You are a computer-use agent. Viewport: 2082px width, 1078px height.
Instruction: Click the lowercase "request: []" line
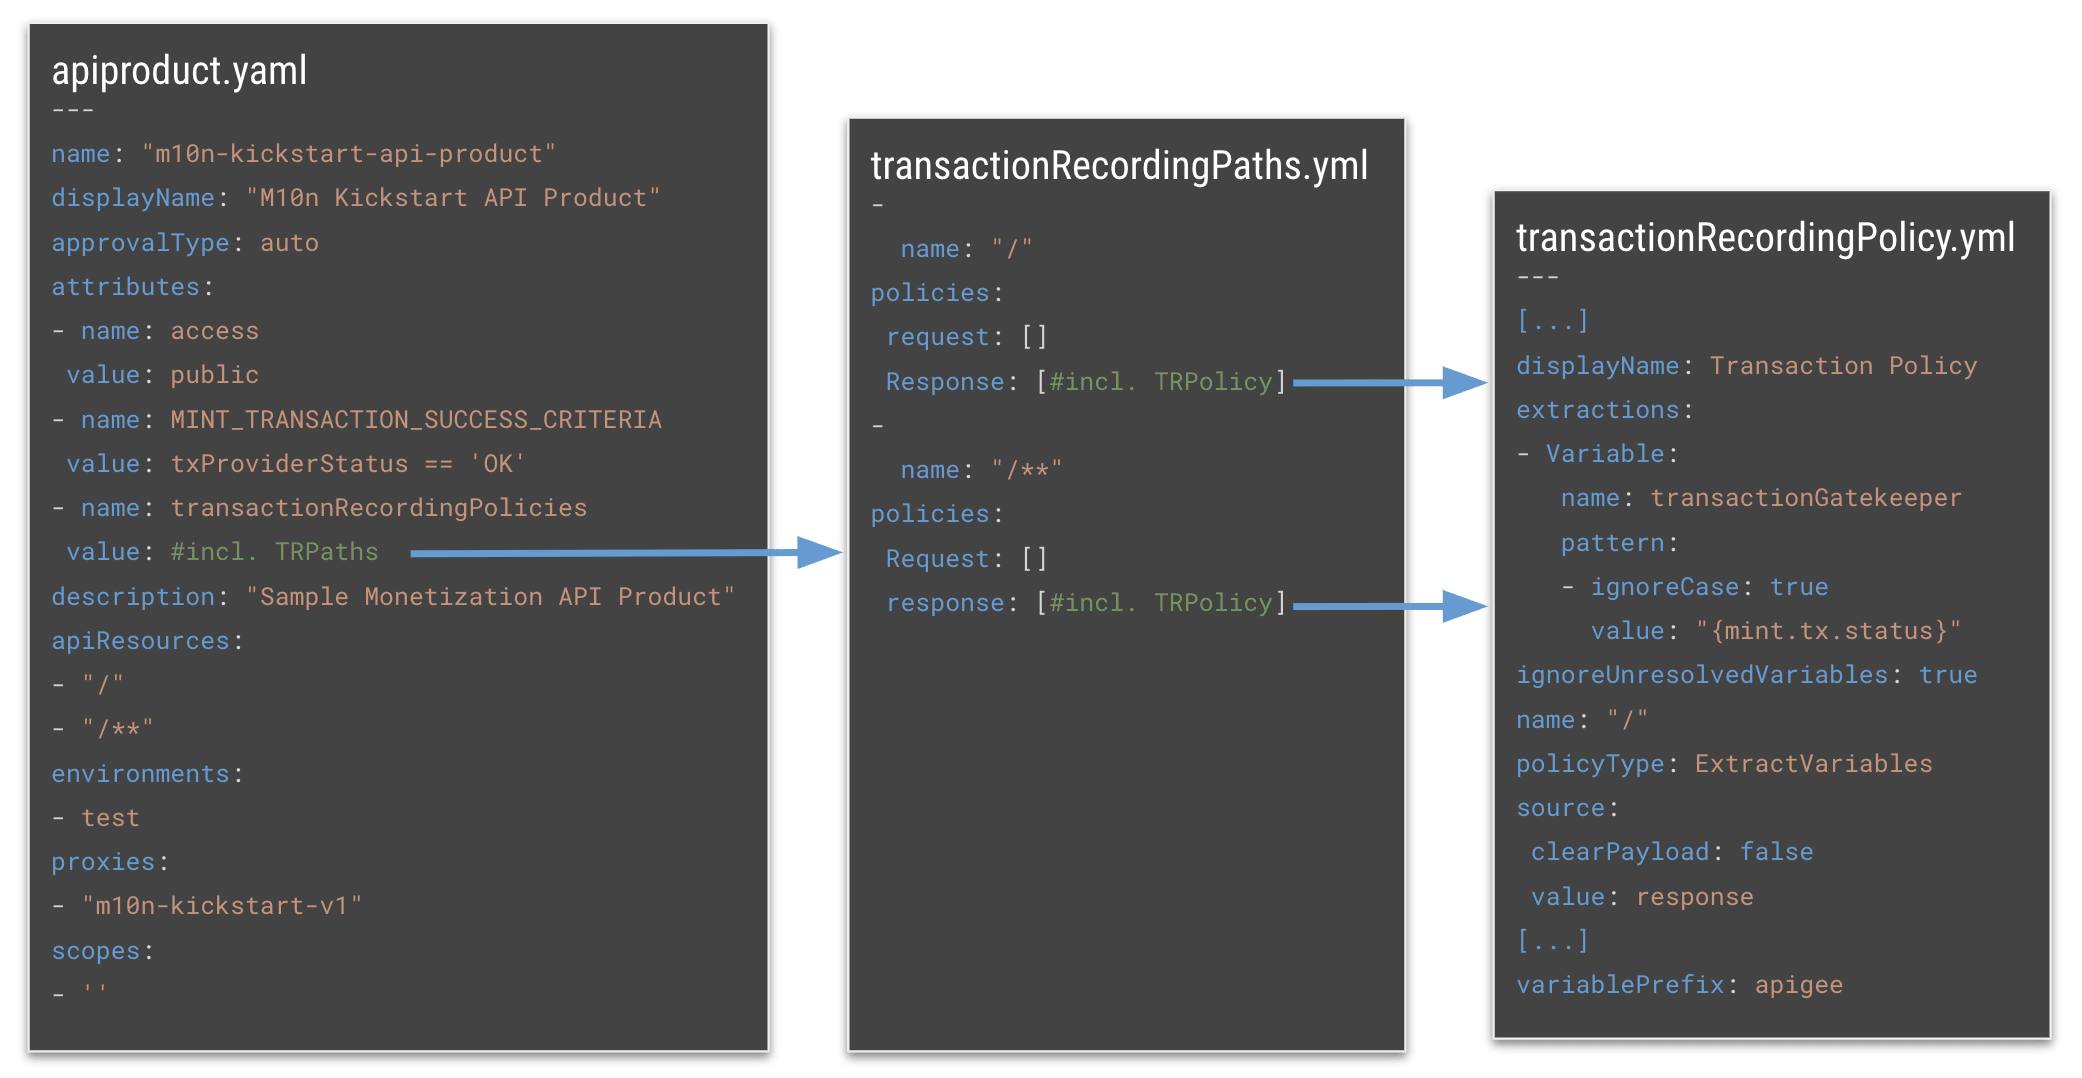[966, 337]
